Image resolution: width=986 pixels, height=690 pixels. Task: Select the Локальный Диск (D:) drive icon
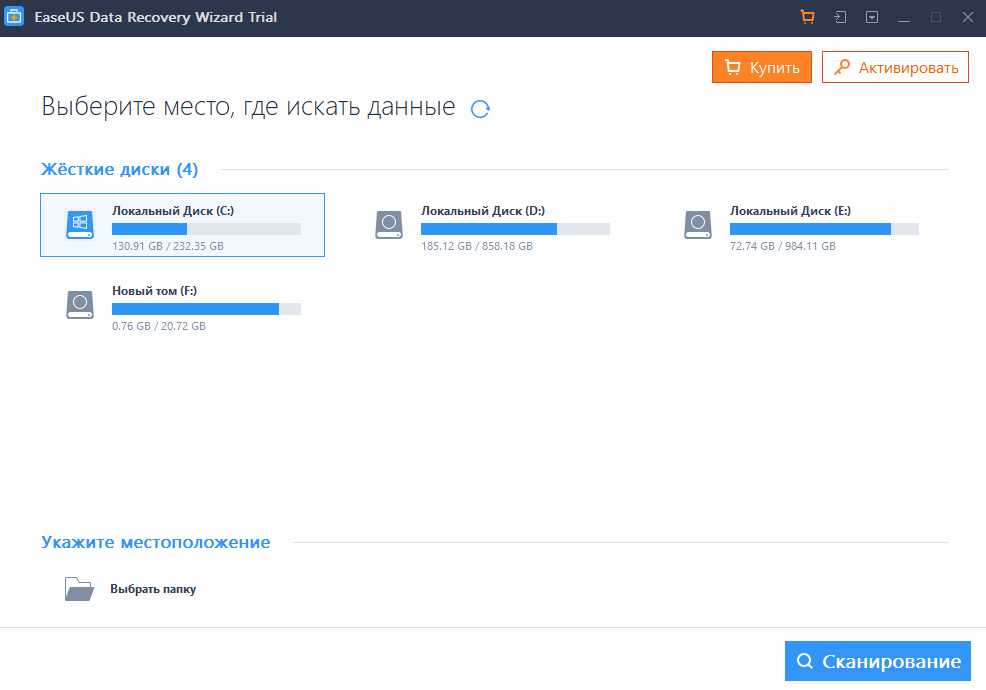click(389, 224)
